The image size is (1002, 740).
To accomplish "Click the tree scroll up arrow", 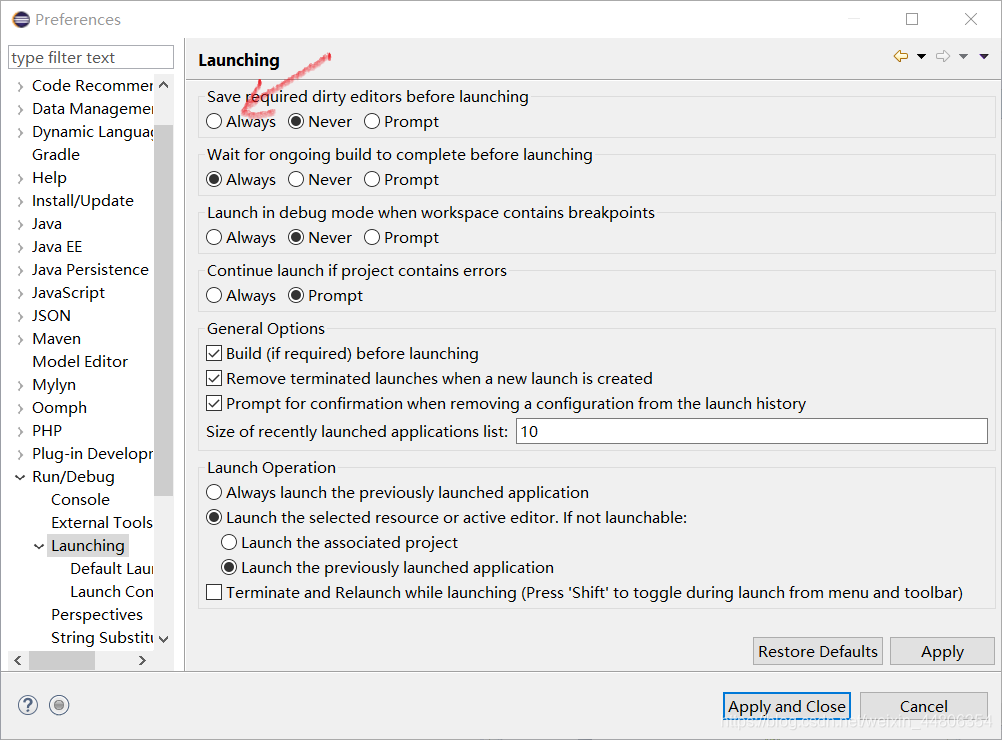I will (164, 85).
